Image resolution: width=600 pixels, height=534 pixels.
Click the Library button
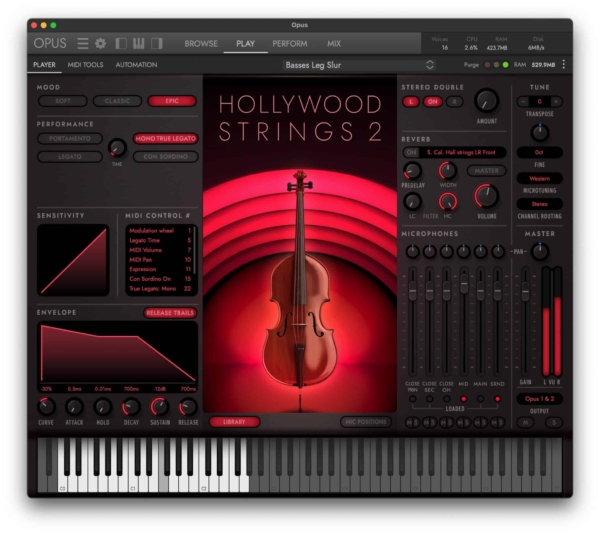coord(234,422)
